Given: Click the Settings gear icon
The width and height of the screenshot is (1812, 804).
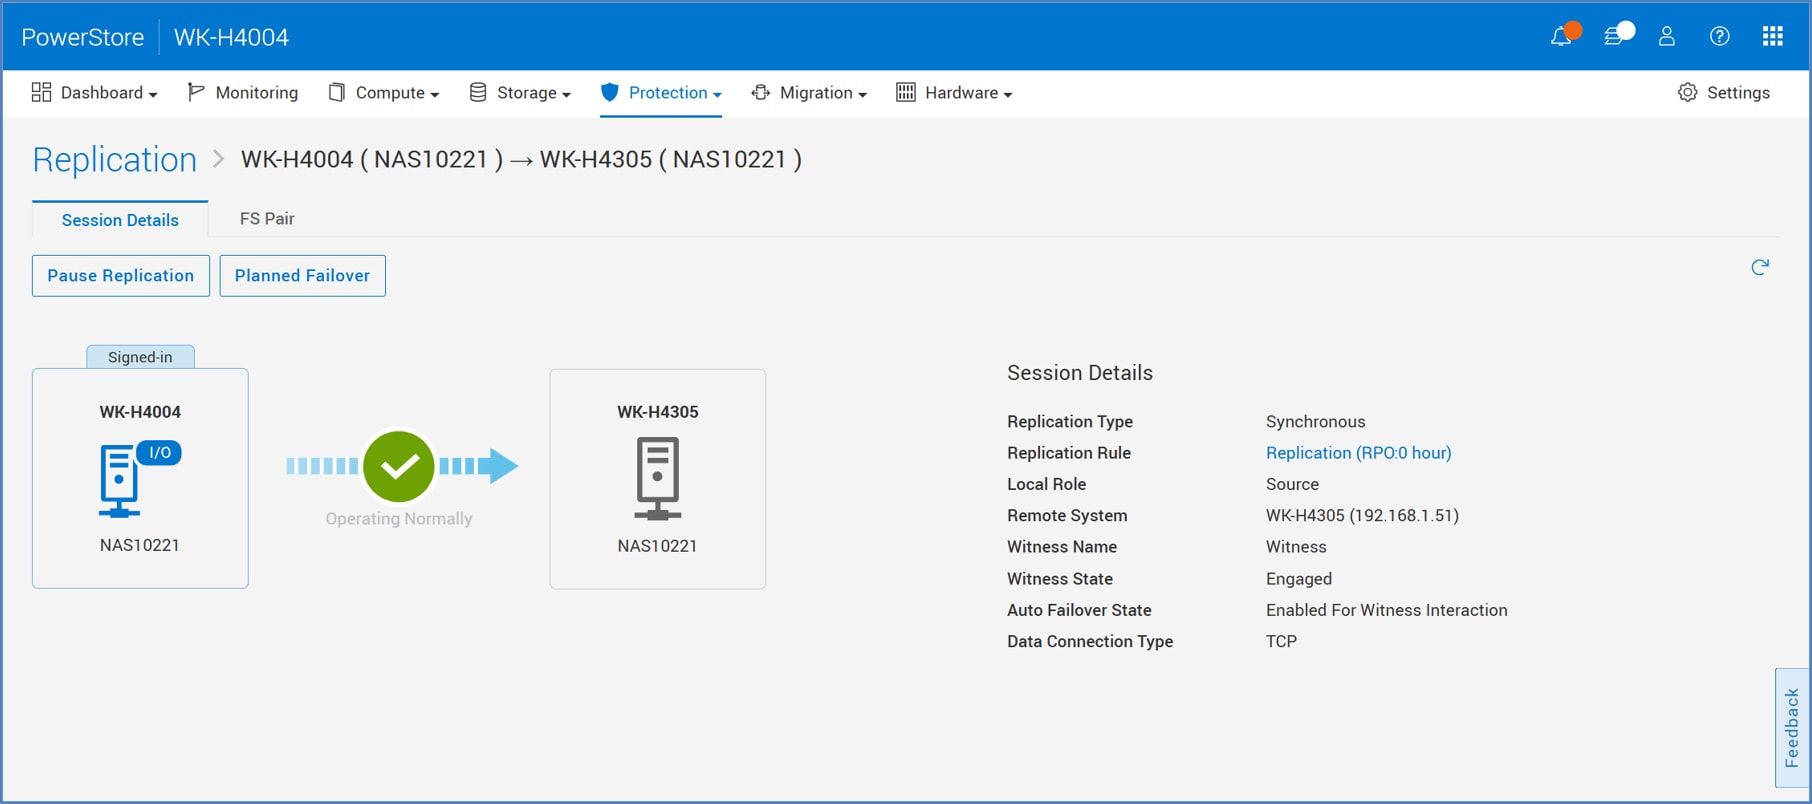Looking at the screenshot, I should [x=1688, y=93].
